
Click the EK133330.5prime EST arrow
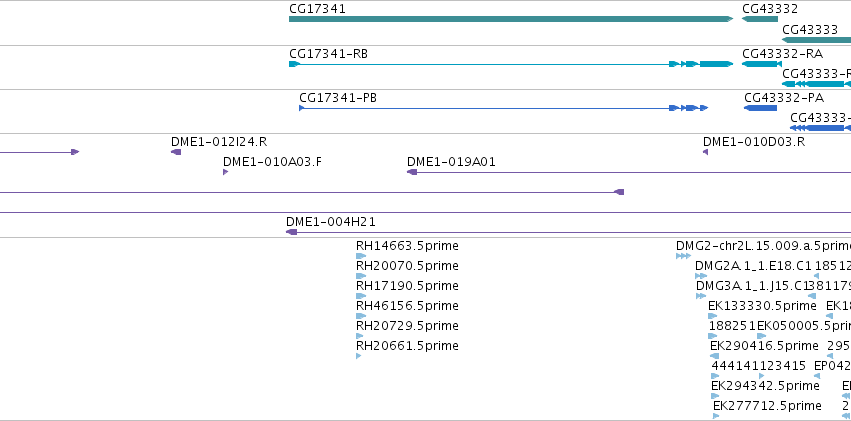click(x=713, y=316)
